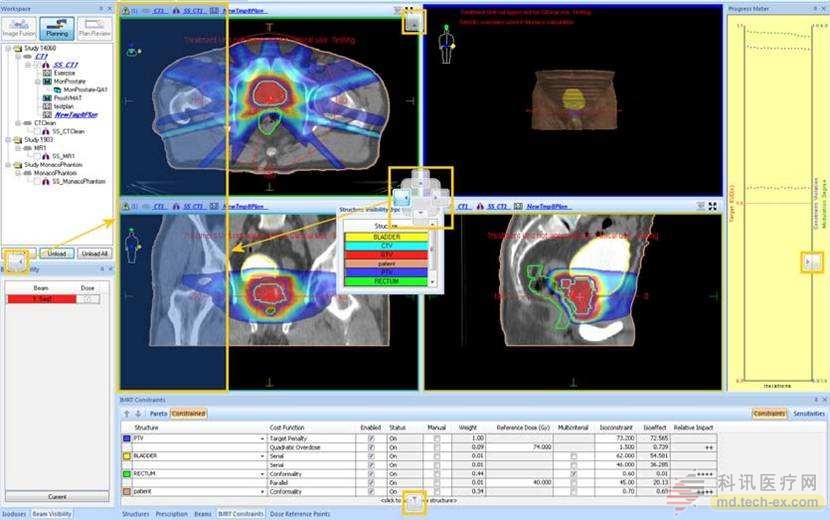Click the Current button in Beam Visibility
This screenshot has width=830, height=520.
pos(57,497)
